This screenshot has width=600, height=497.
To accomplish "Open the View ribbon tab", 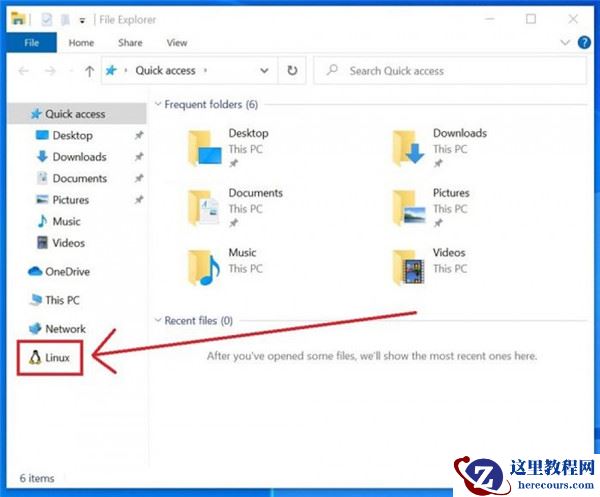I will pos(177,42).
